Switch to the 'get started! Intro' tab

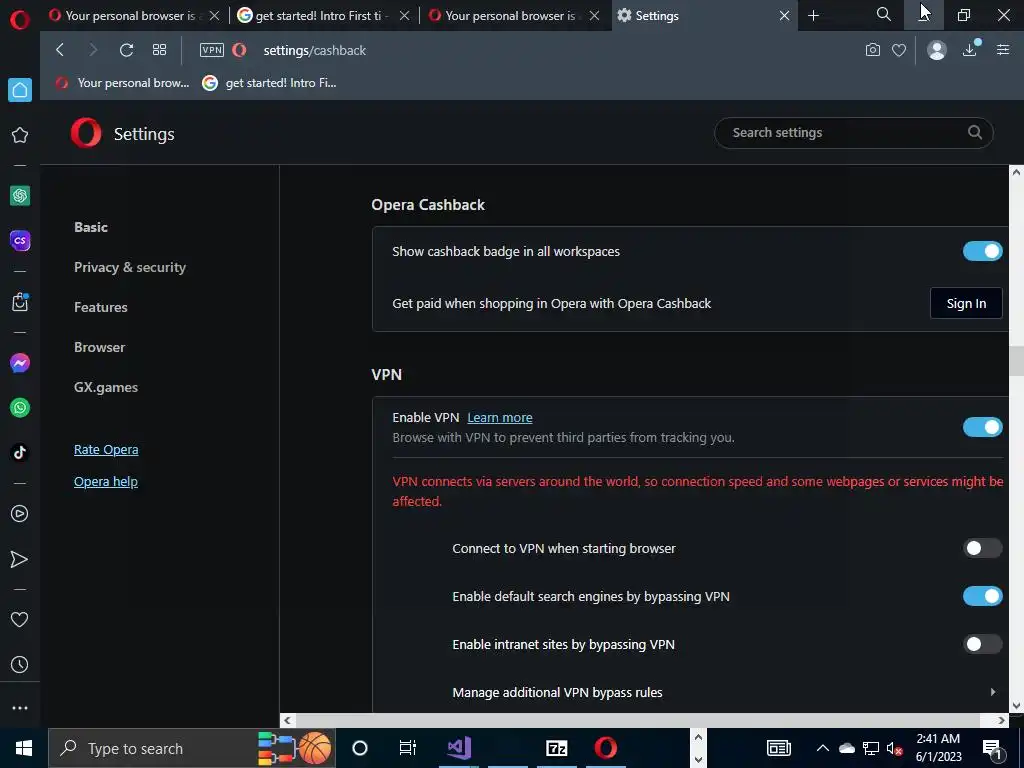(x=313, y=16)
